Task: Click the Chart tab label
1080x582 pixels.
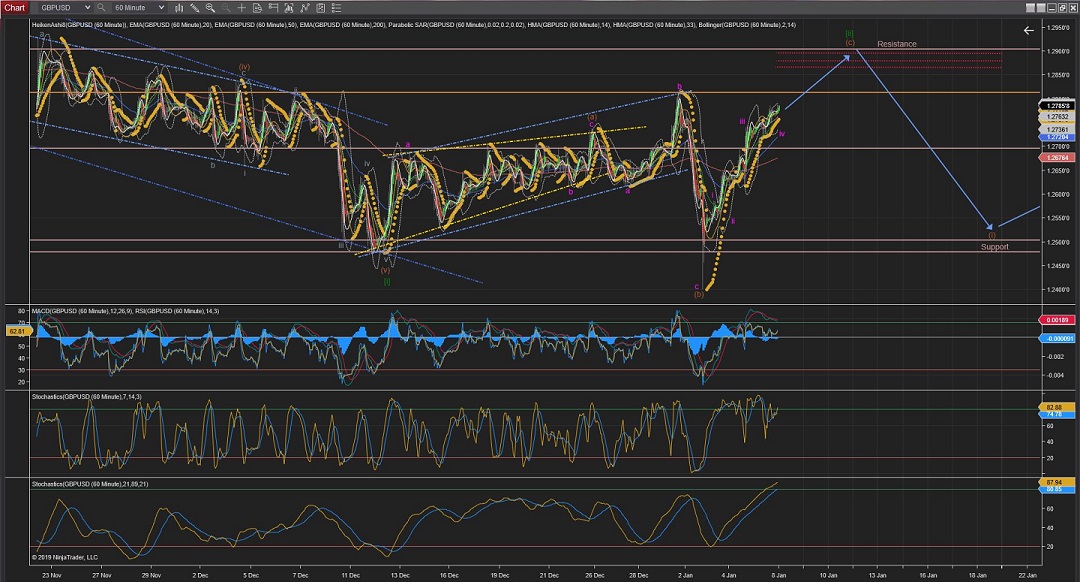Action: click(x=15, y=7)
